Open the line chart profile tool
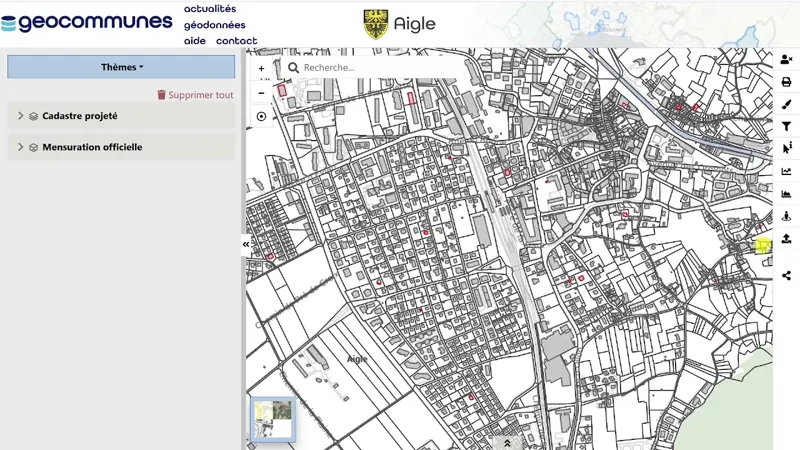 (x=786, y=171)
